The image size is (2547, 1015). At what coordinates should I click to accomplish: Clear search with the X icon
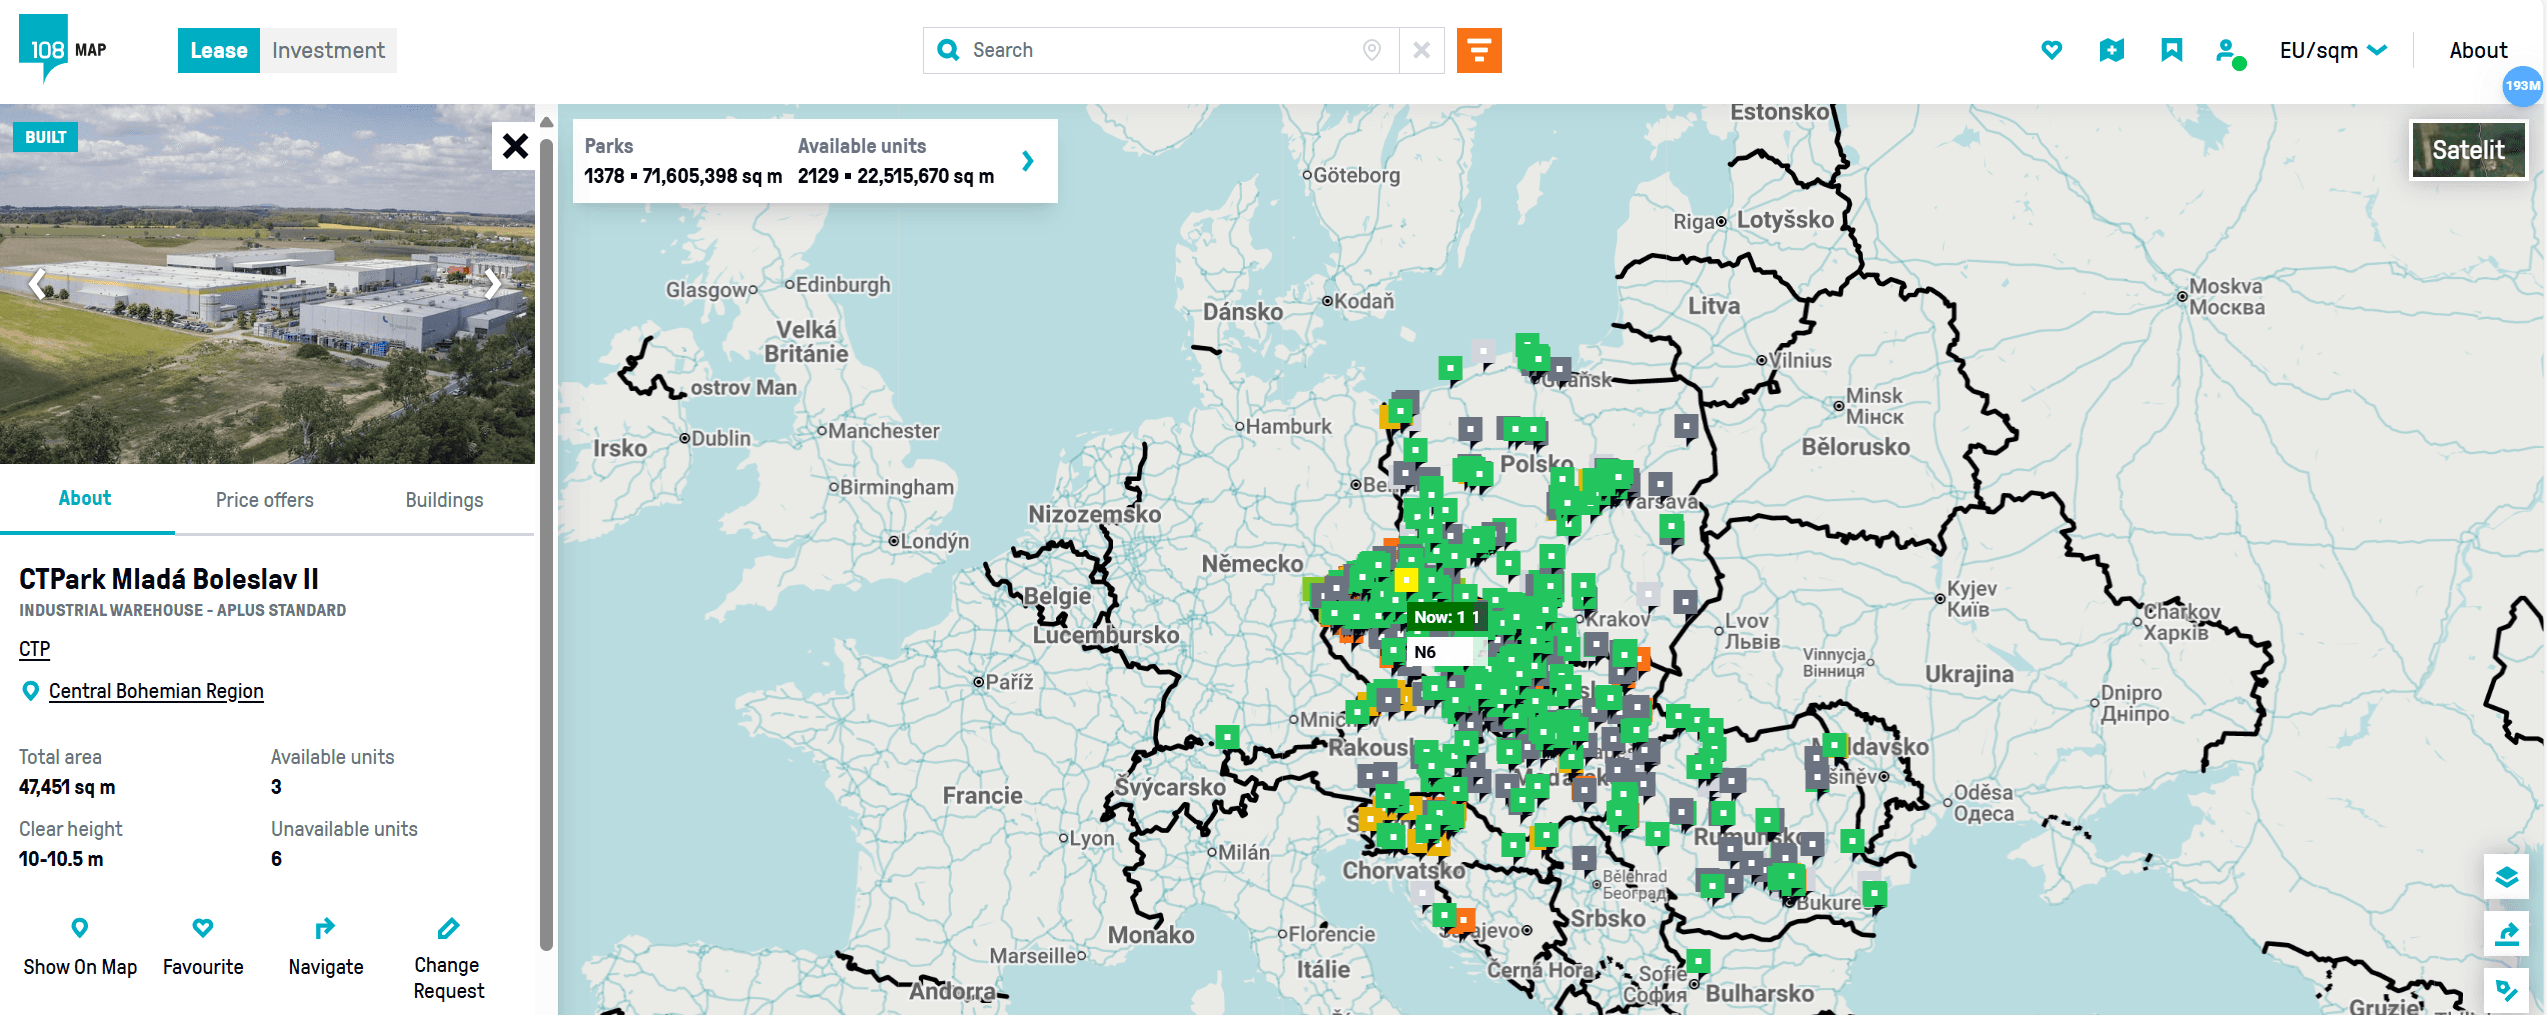pos(1421,50)
